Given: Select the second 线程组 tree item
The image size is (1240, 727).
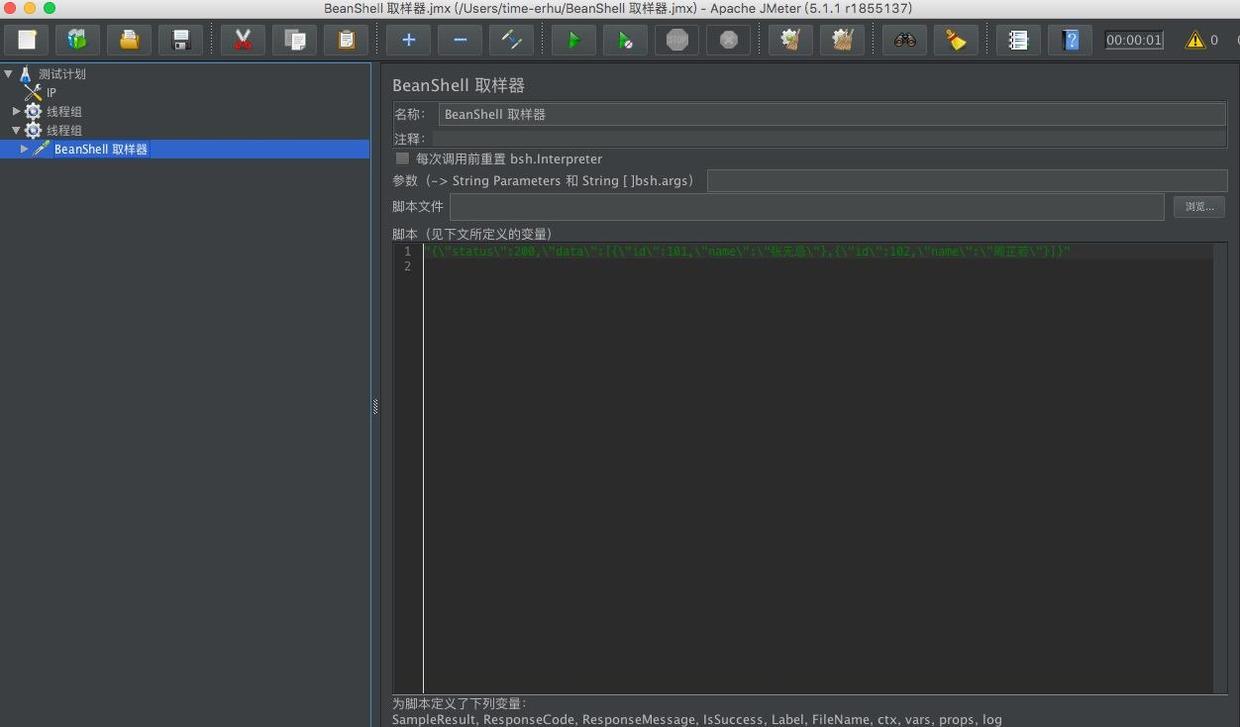Looking at the screenshot, I should [64, 130].
